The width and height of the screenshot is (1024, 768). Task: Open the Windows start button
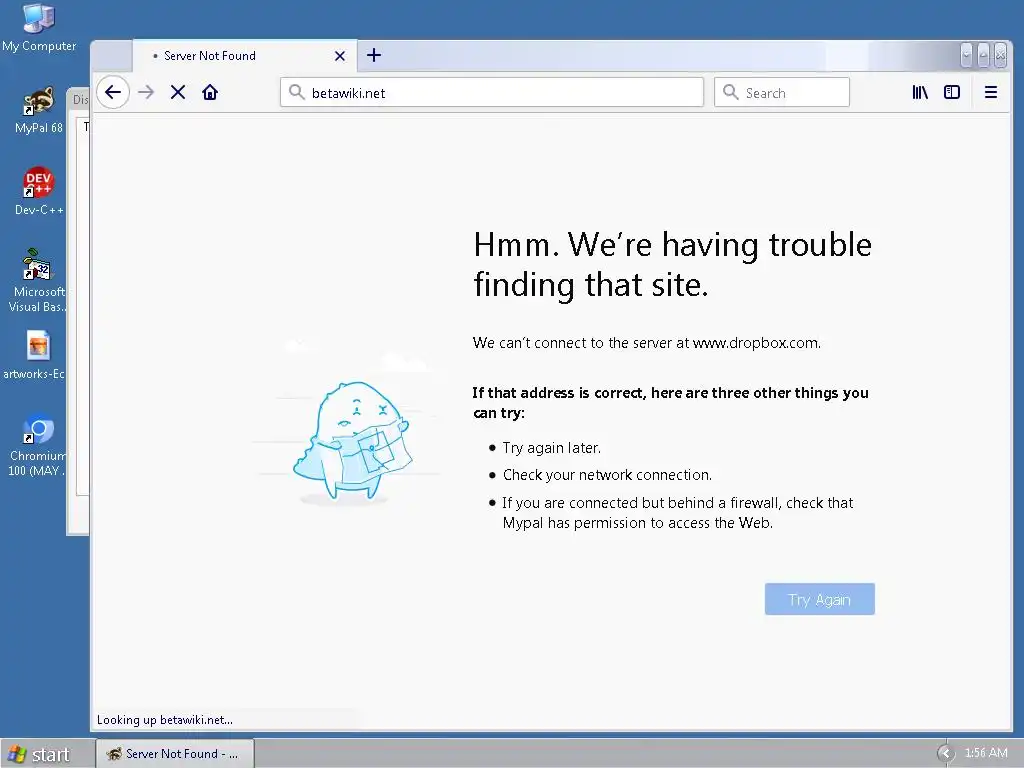coord(40,754)
